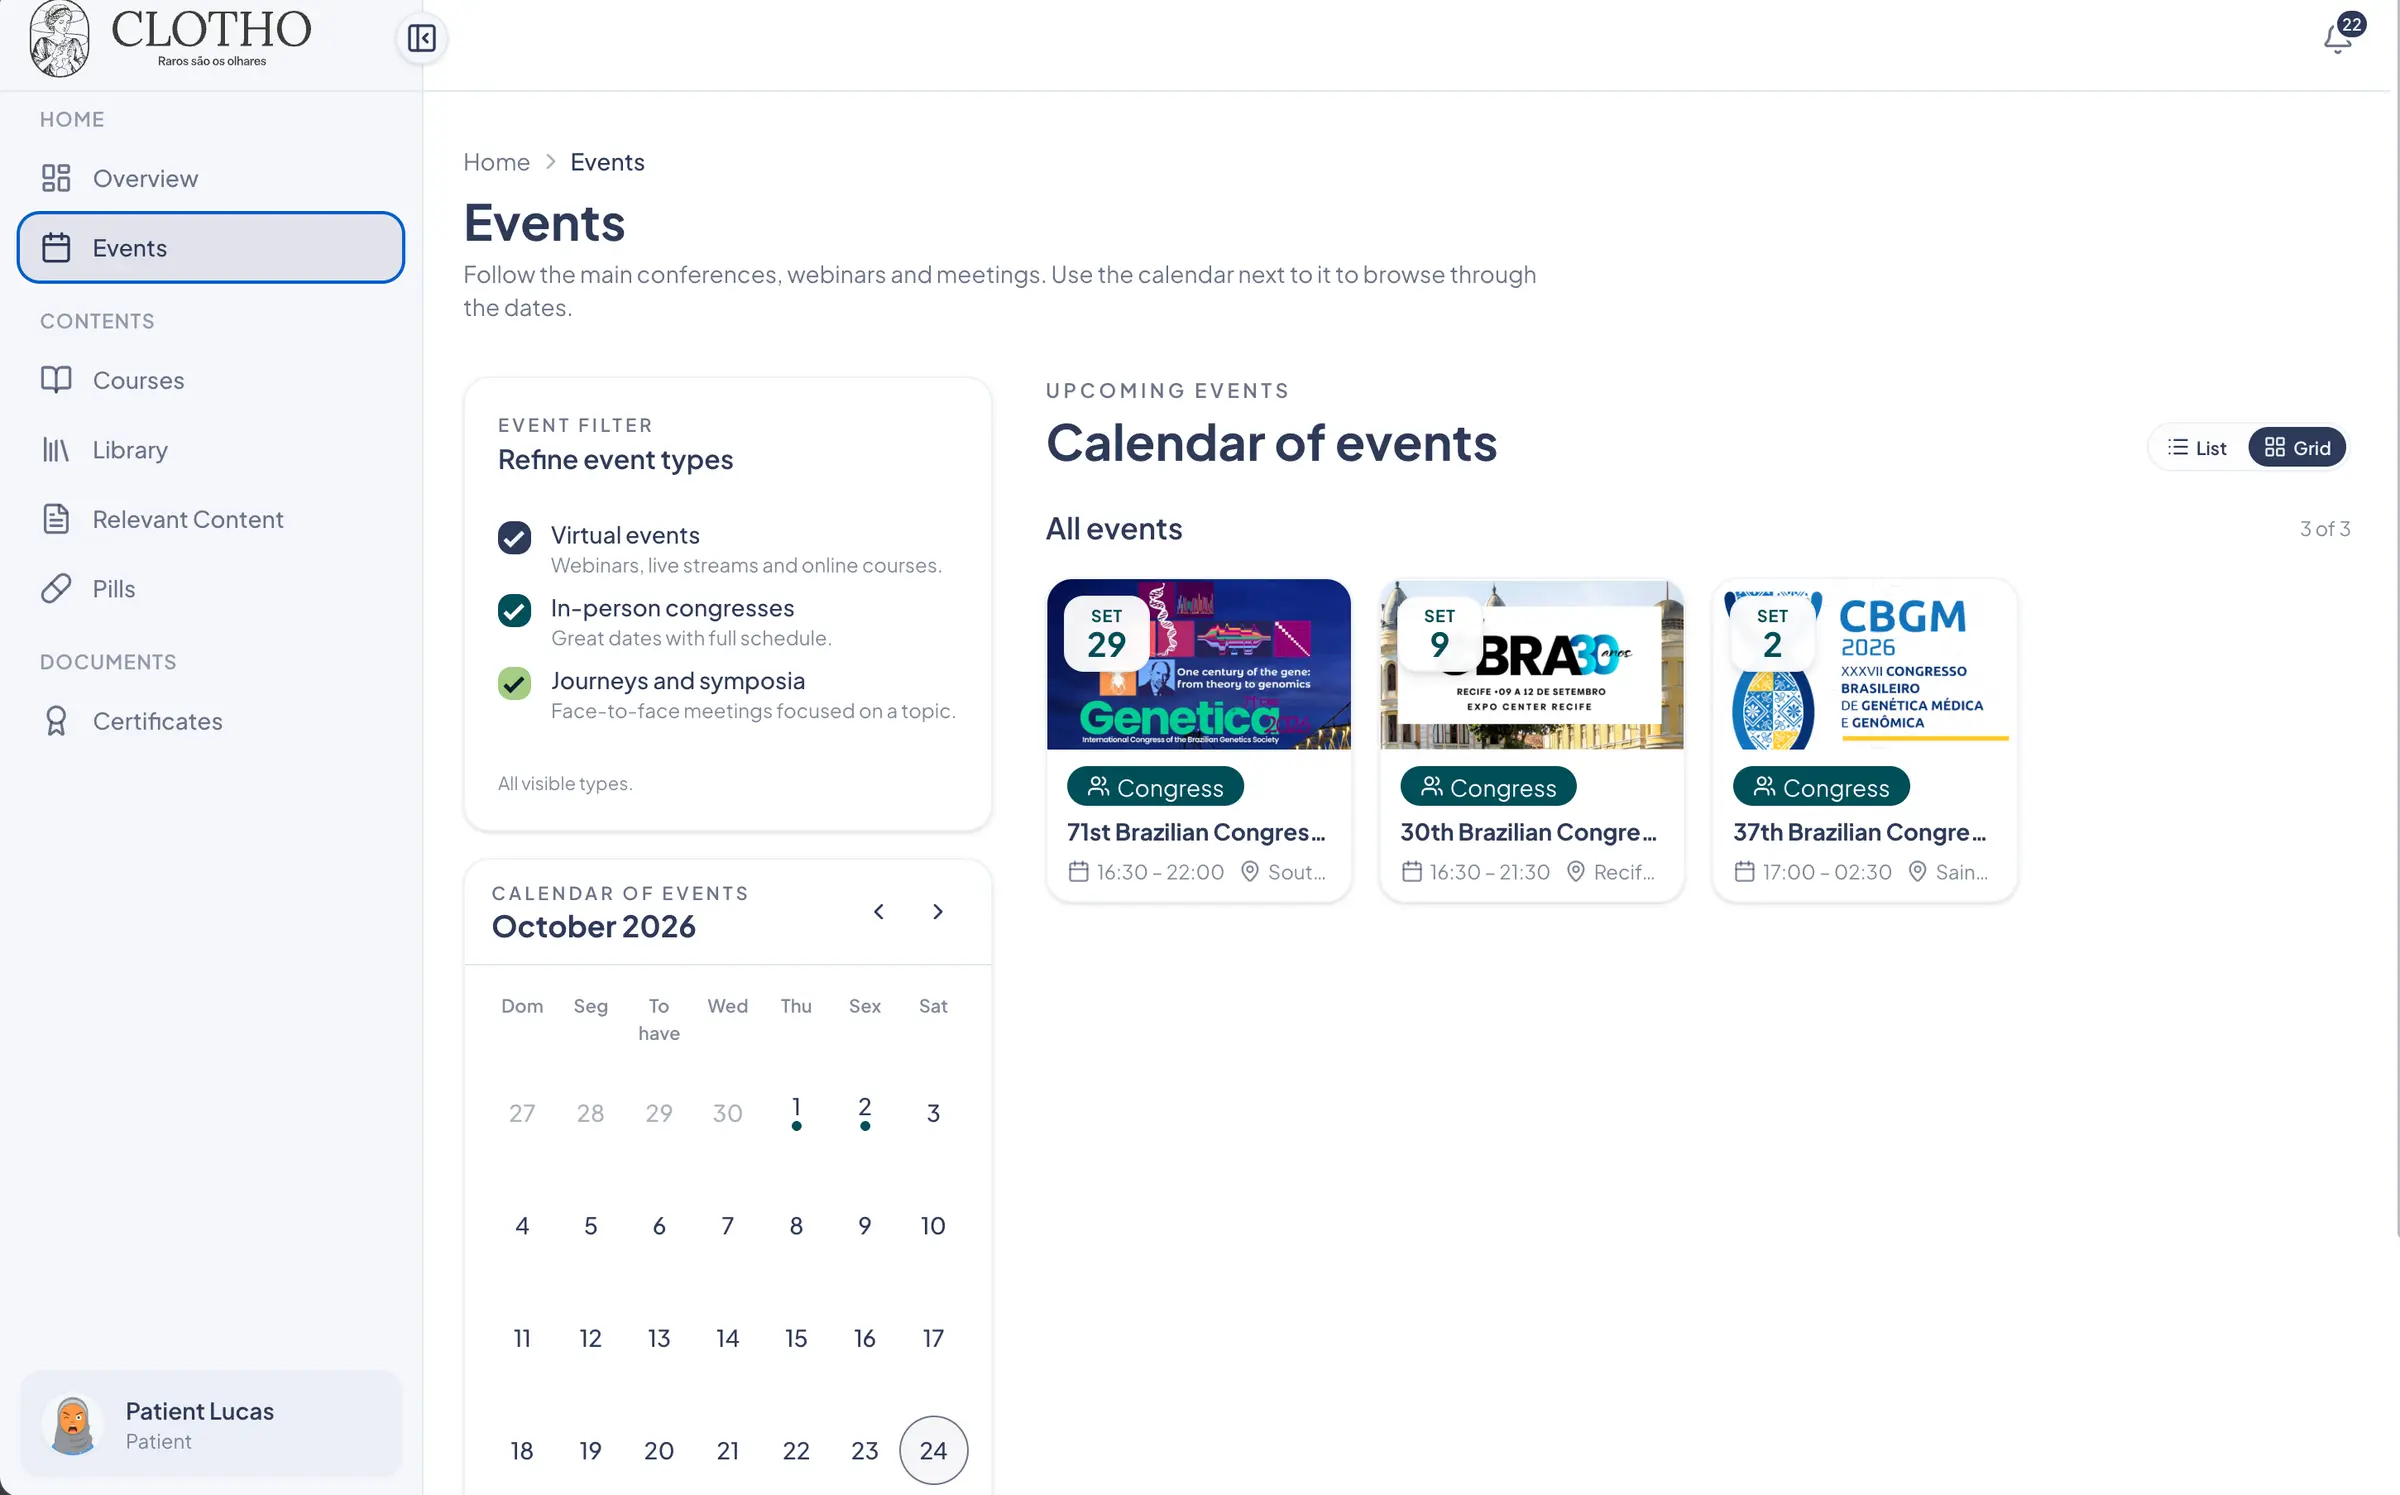Image resolution: width=2400 pixels, height=1495 pixels.
Task: Open the Genetica congress banner image
Action: (x=1198, y=664)
